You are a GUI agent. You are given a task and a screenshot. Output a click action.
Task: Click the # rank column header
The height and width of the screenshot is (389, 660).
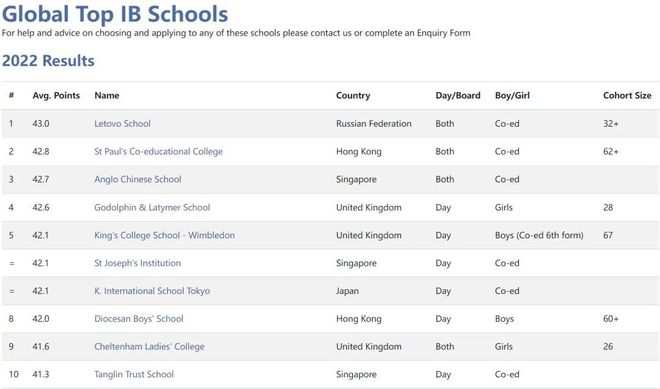point(11,96)
